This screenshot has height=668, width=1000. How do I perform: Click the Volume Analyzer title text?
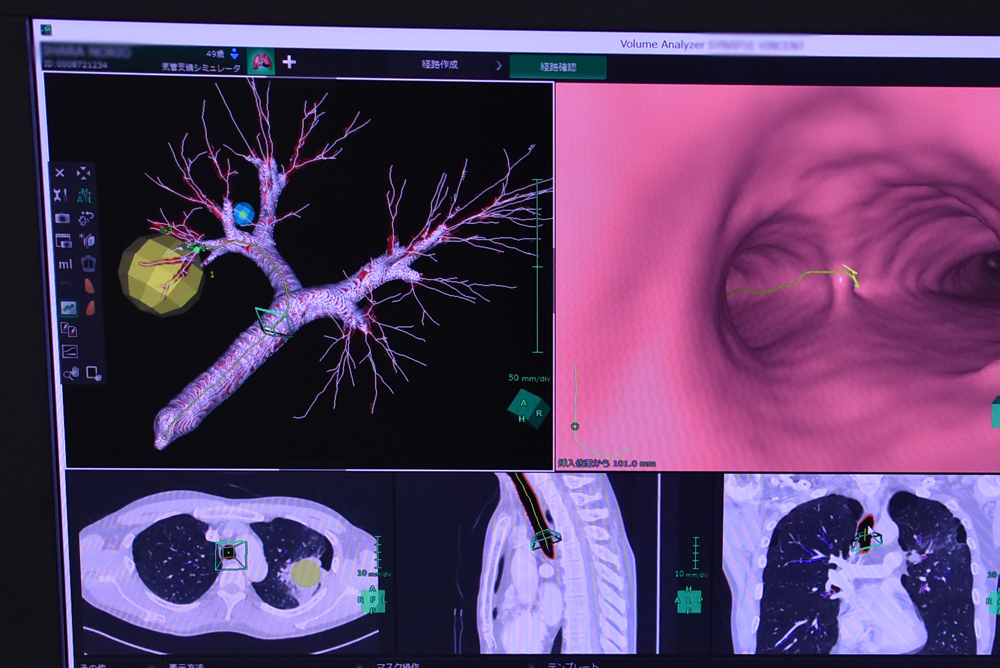(x=662, y=45)
